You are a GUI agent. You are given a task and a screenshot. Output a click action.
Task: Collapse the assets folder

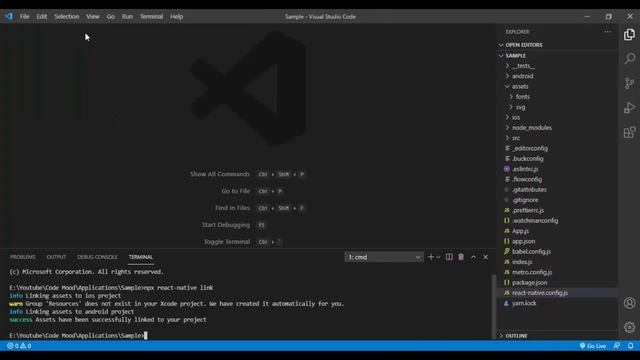click(558, 87)
